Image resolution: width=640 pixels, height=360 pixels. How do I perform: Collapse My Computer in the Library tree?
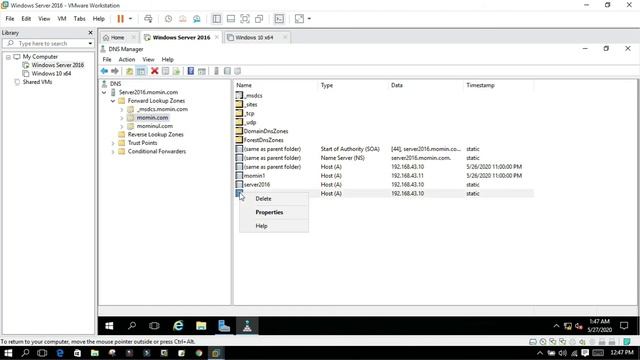click(8, 57)
